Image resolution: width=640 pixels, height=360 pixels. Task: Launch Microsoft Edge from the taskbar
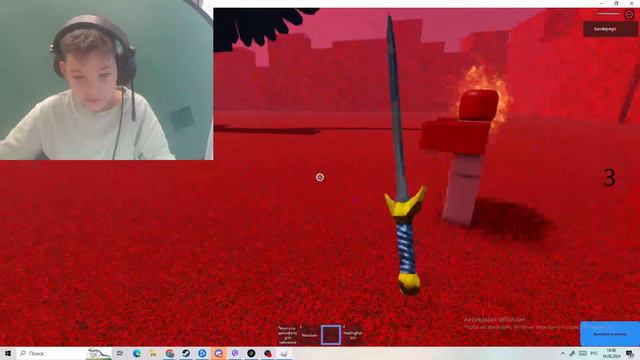[x=137, y=353]
